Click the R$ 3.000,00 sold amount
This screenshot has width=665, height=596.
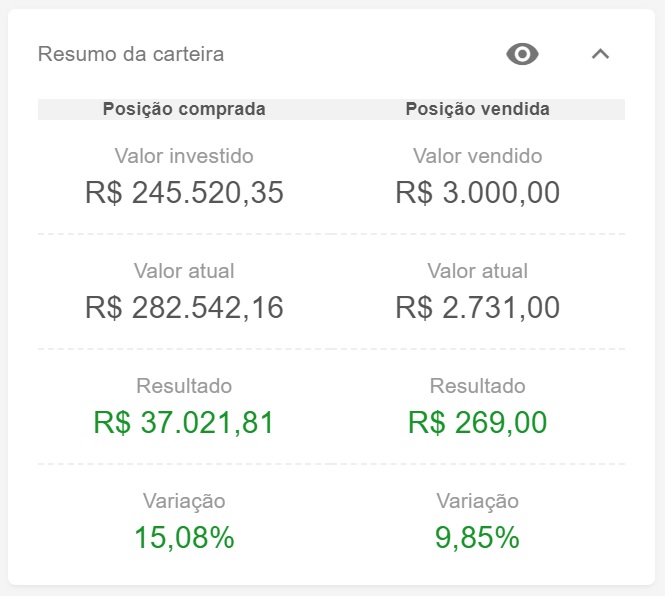[477, 192]
